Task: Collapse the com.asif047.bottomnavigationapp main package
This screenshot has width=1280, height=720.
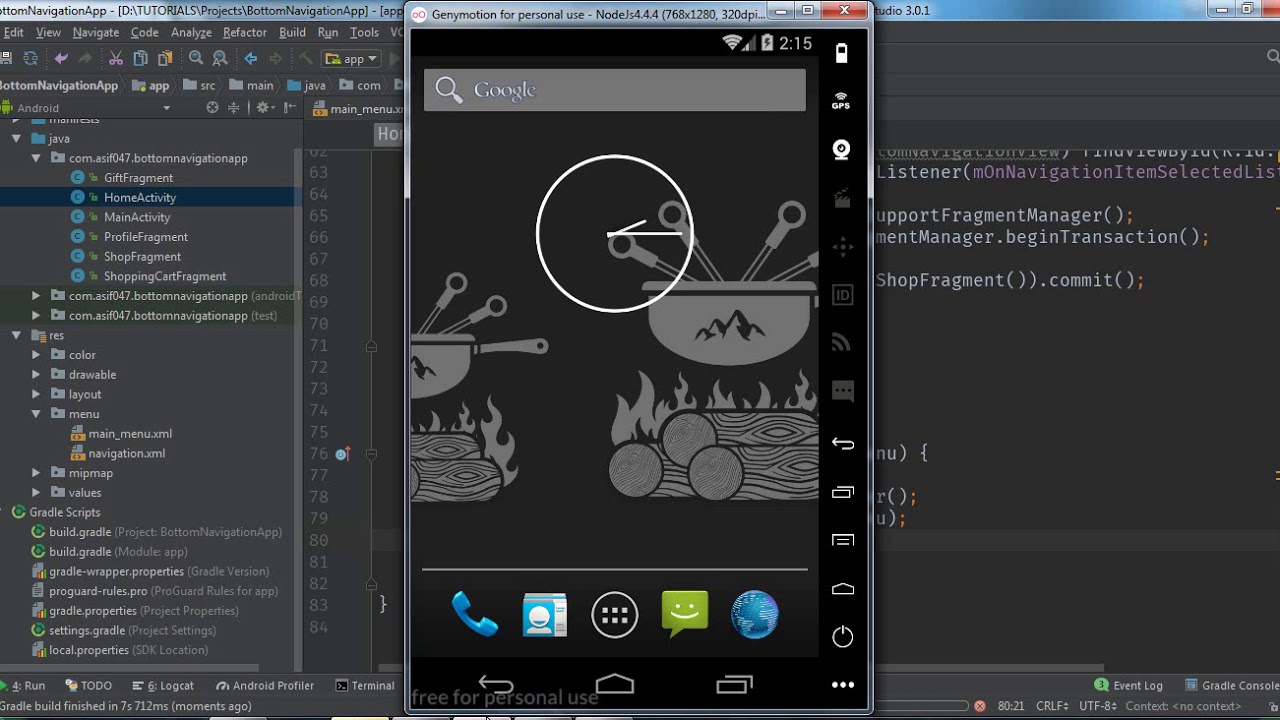Action: pos(36,158)
